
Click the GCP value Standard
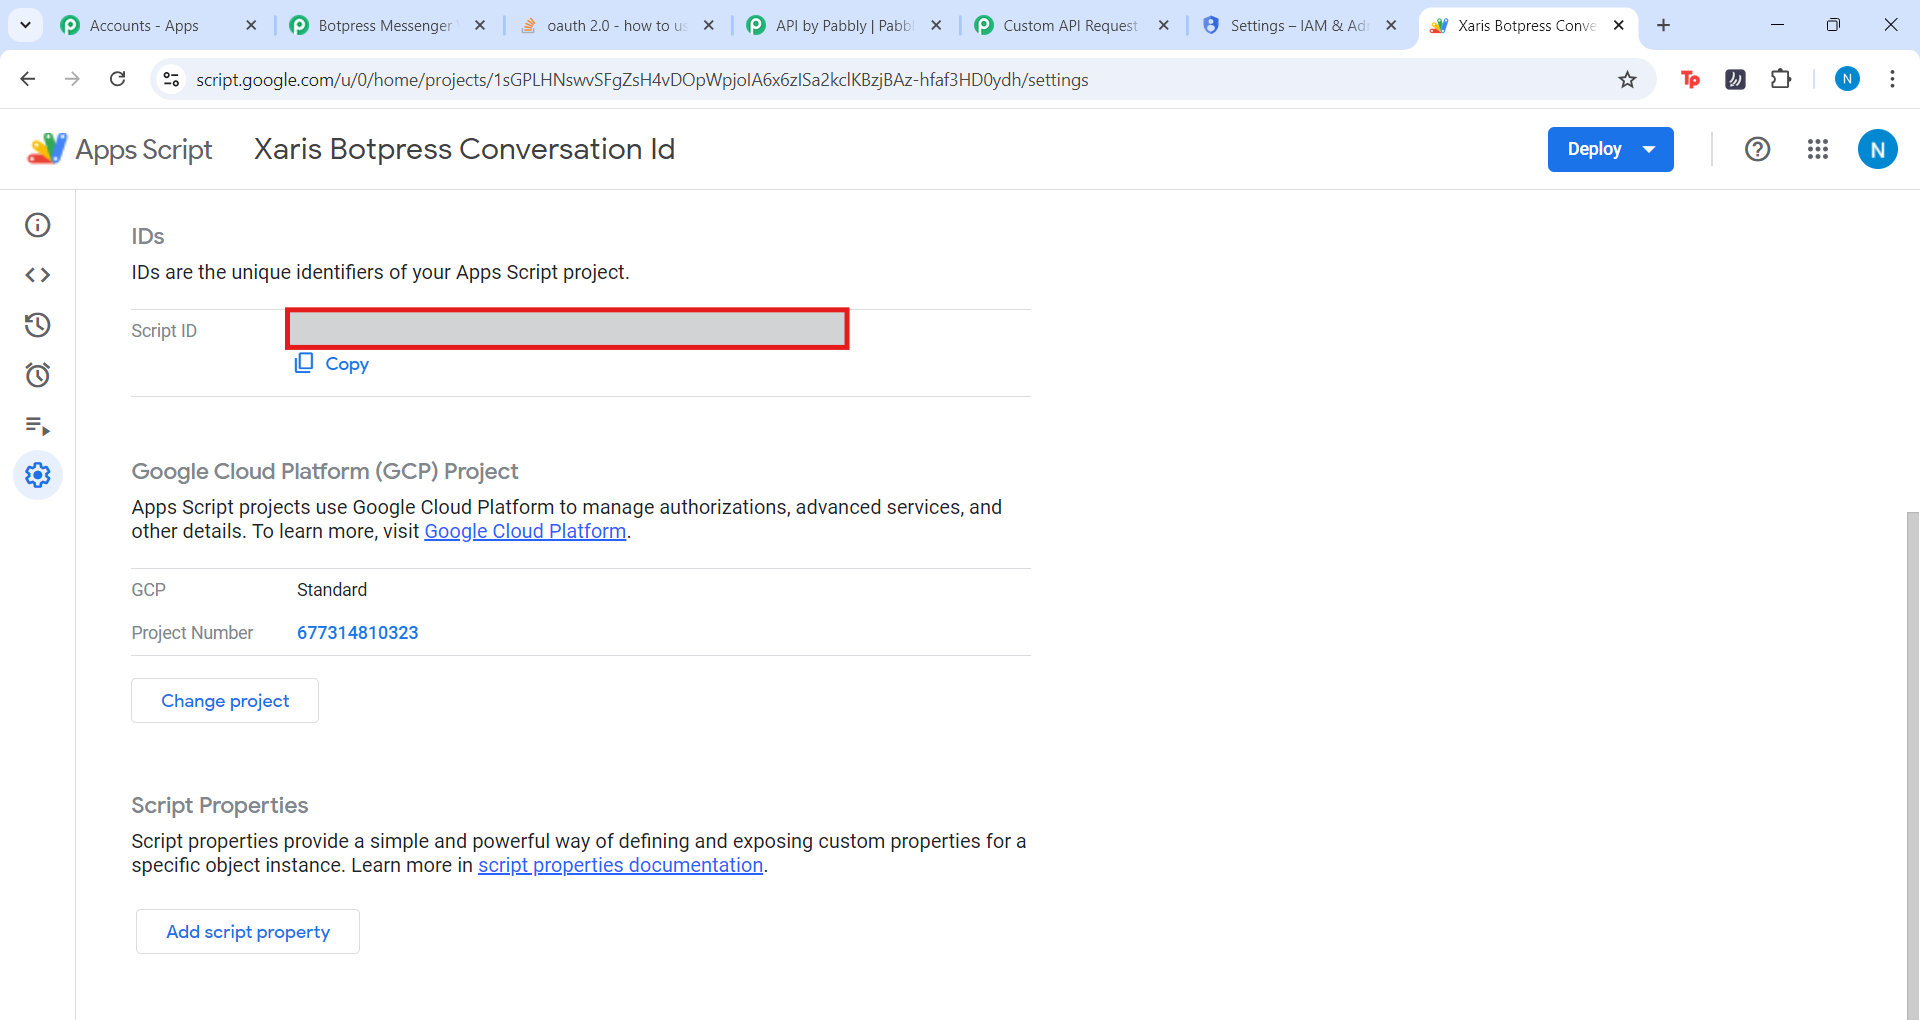point(332,590)
